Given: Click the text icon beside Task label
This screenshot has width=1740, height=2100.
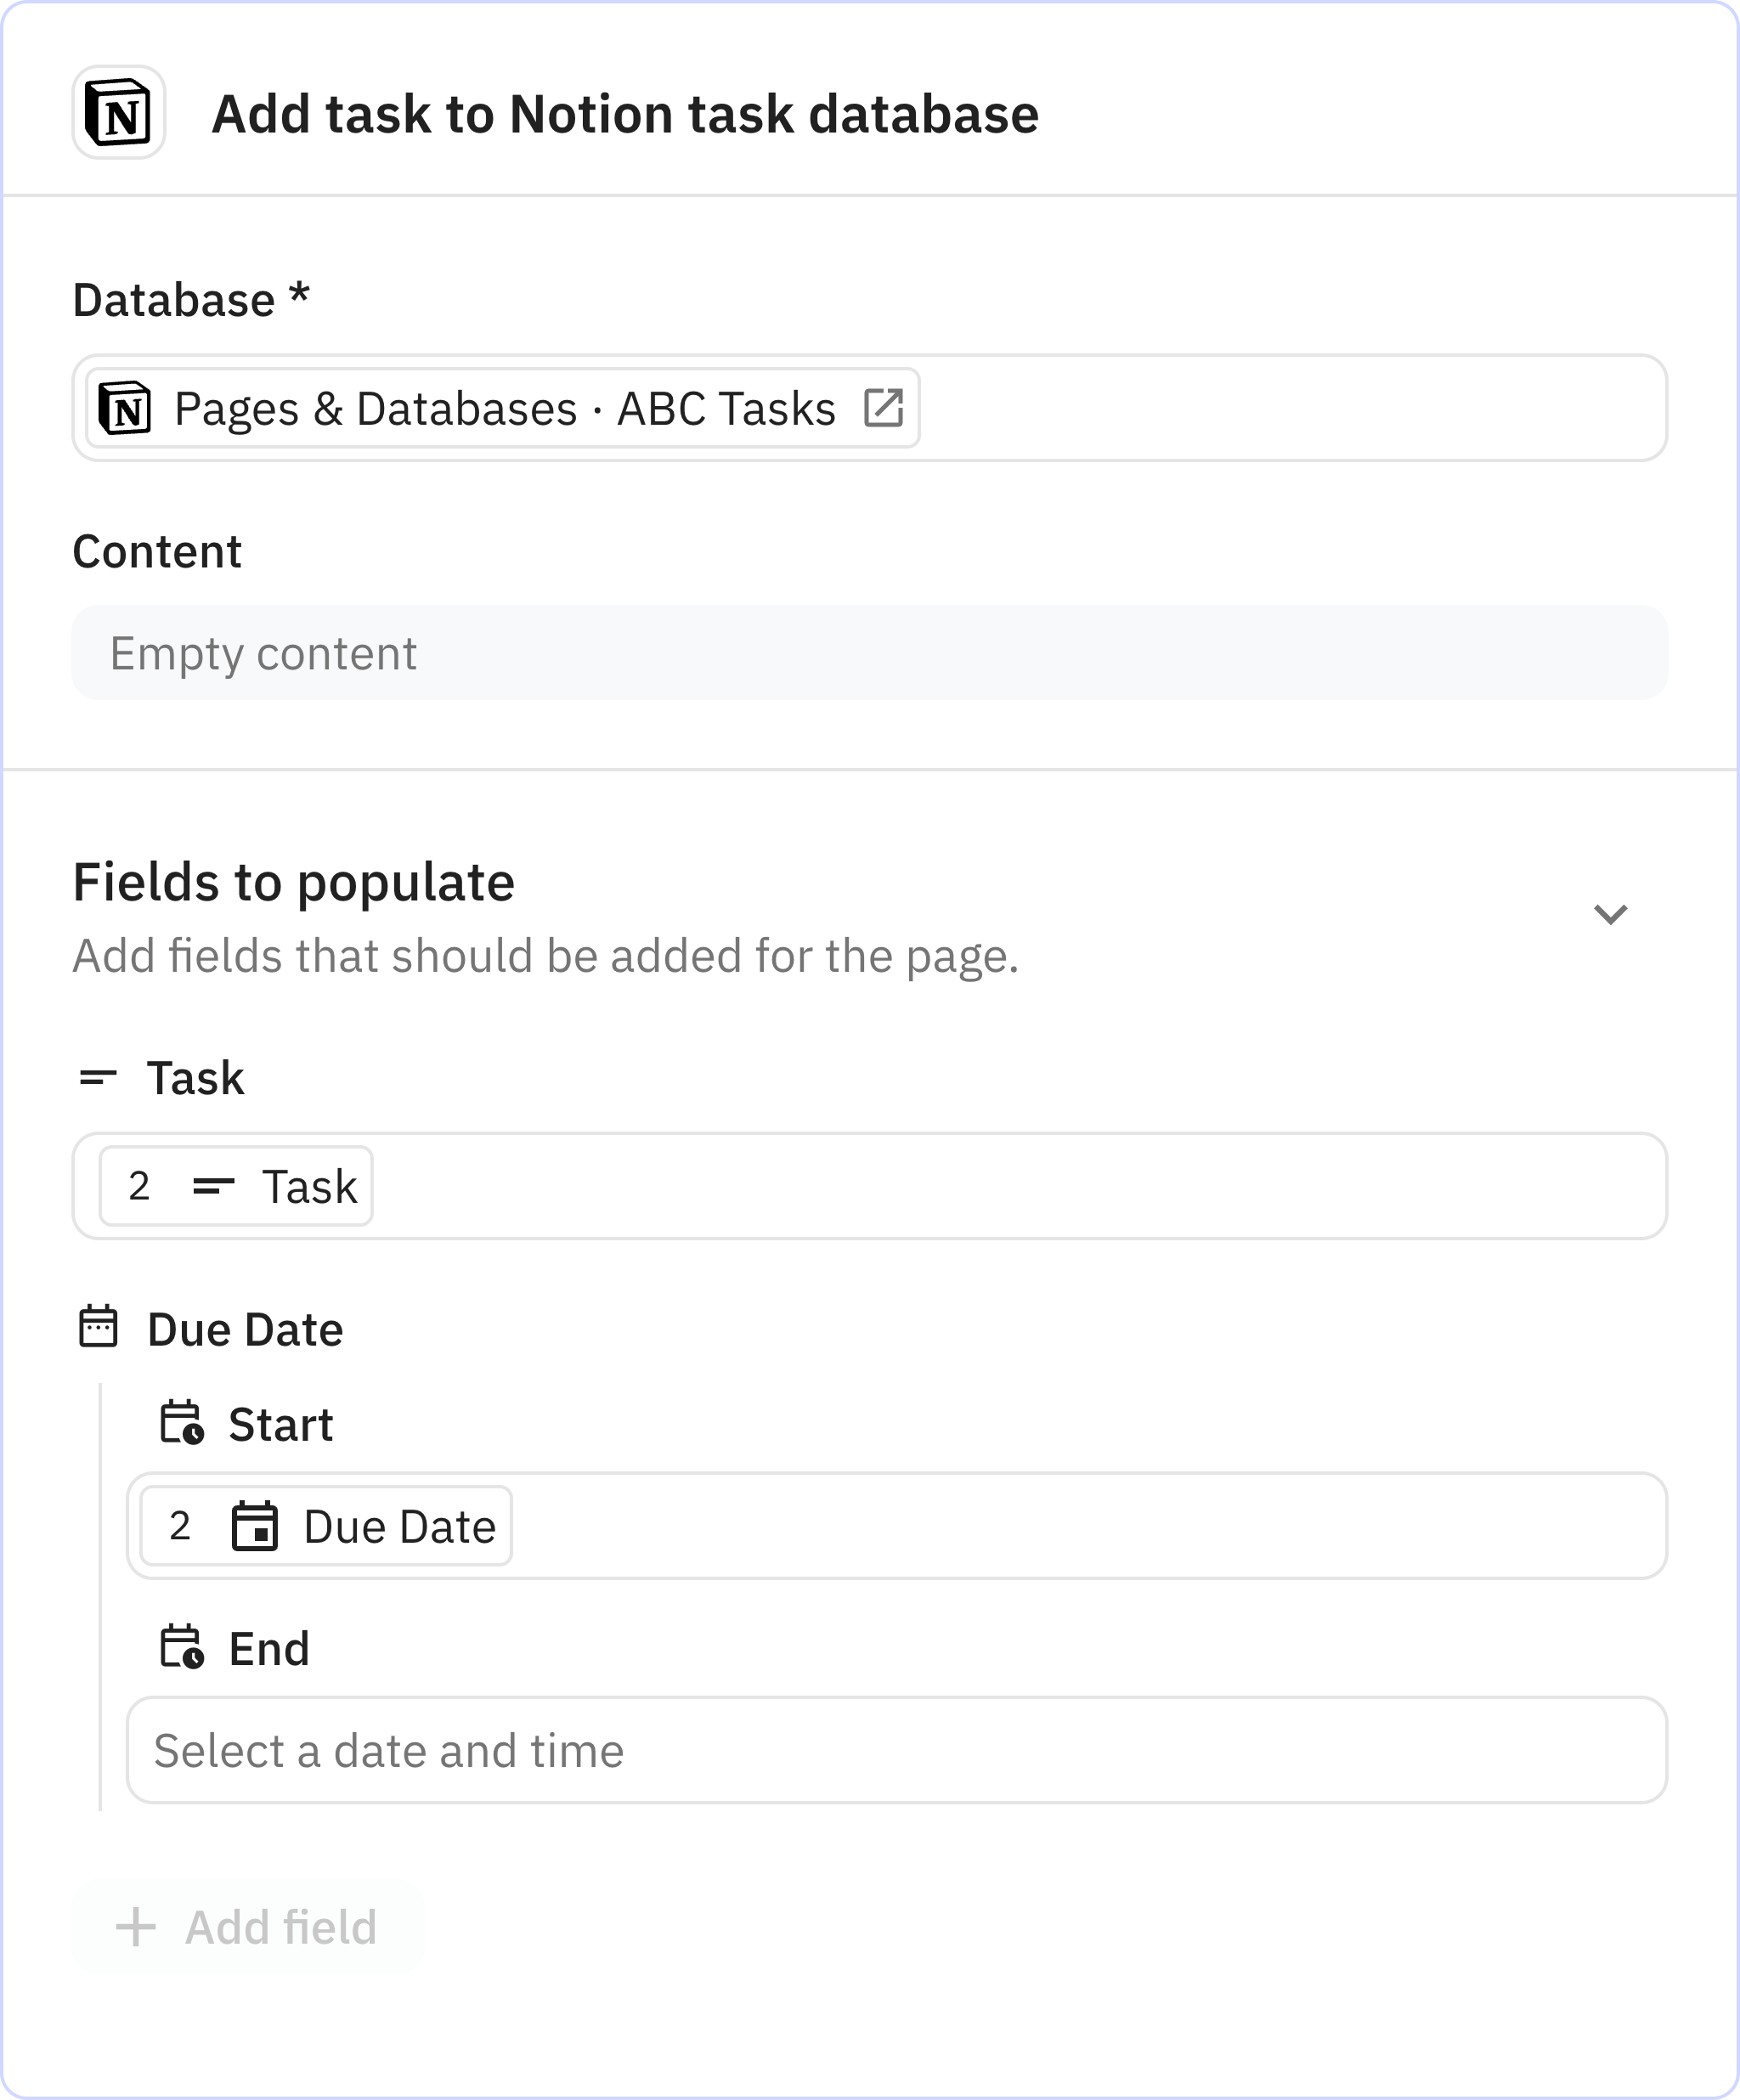Looking at the screenshot, I should click(x=98, y=1077).
